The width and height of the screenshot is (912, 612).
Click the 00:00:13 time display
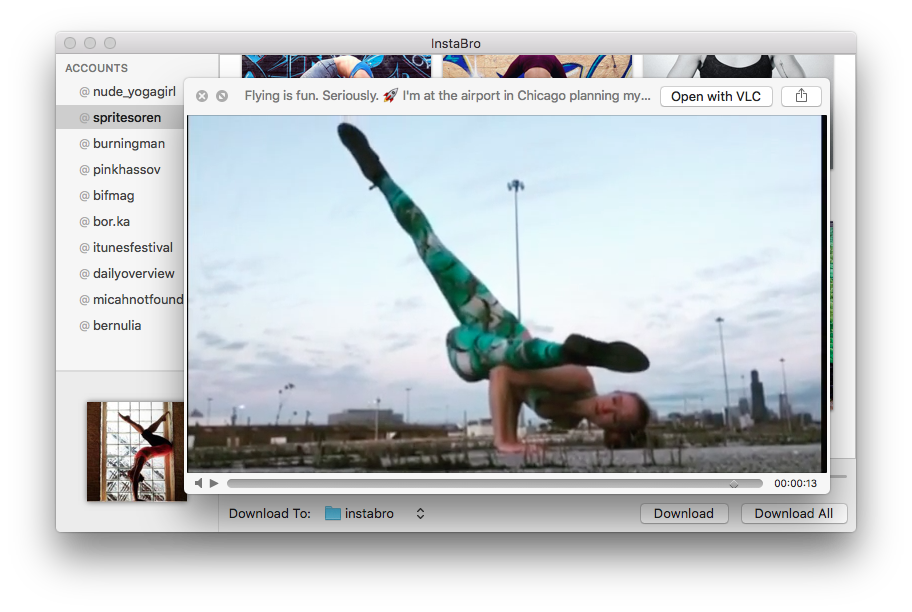(795, 483)
